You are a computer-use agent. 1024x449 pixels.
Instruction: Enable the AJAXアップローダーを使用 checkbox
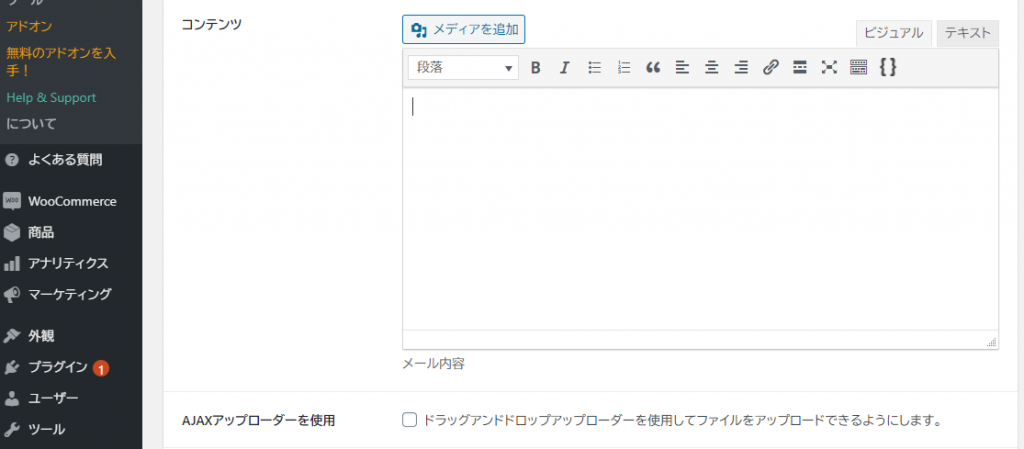409,420
